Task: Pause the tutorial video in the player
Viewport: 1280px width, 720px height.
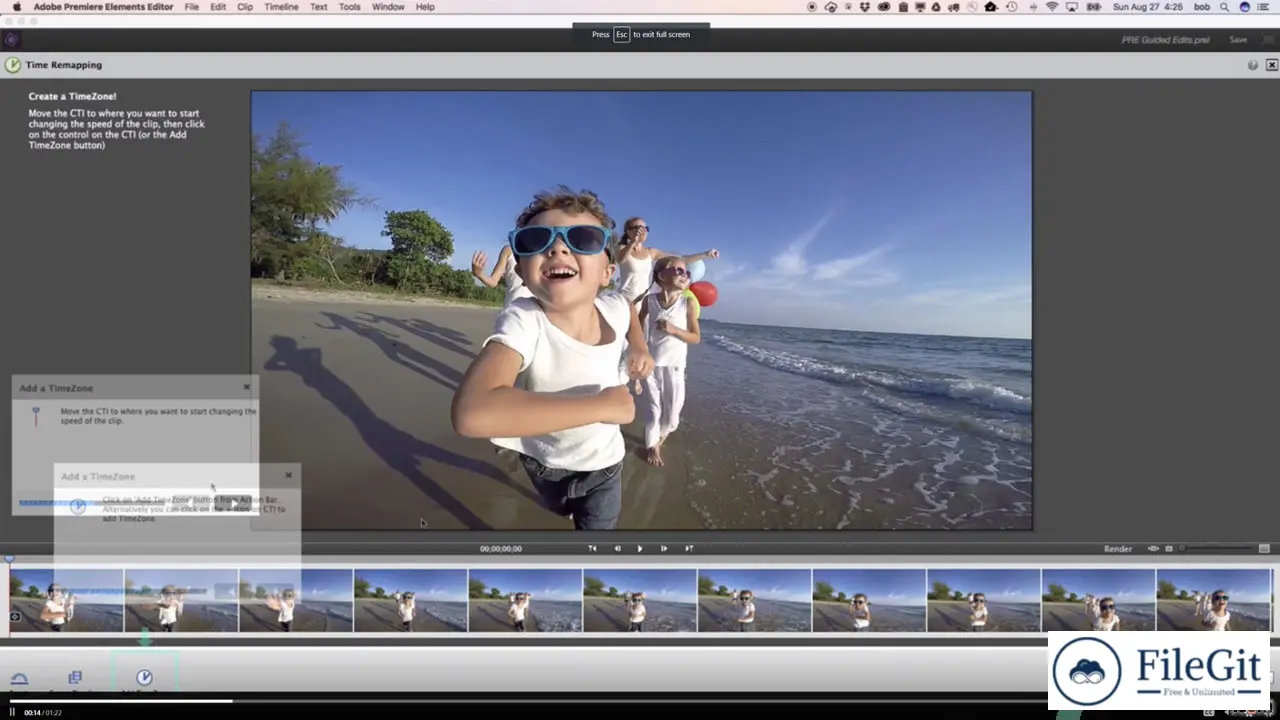Action: coord(12,712)
